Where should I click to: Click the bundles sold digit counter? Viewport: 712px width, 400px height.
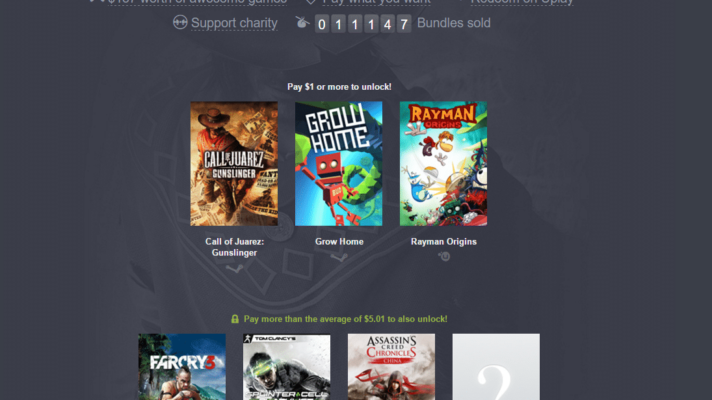[x=363, y=24]
